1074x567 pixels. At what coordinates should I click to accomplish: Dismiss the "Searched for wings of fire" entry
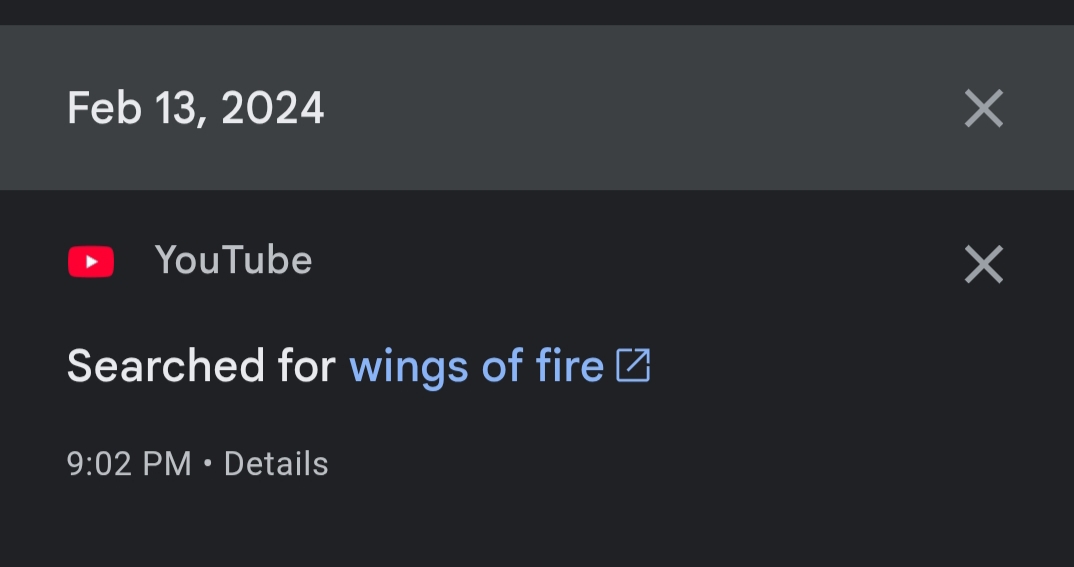click(x=983, y=264)
